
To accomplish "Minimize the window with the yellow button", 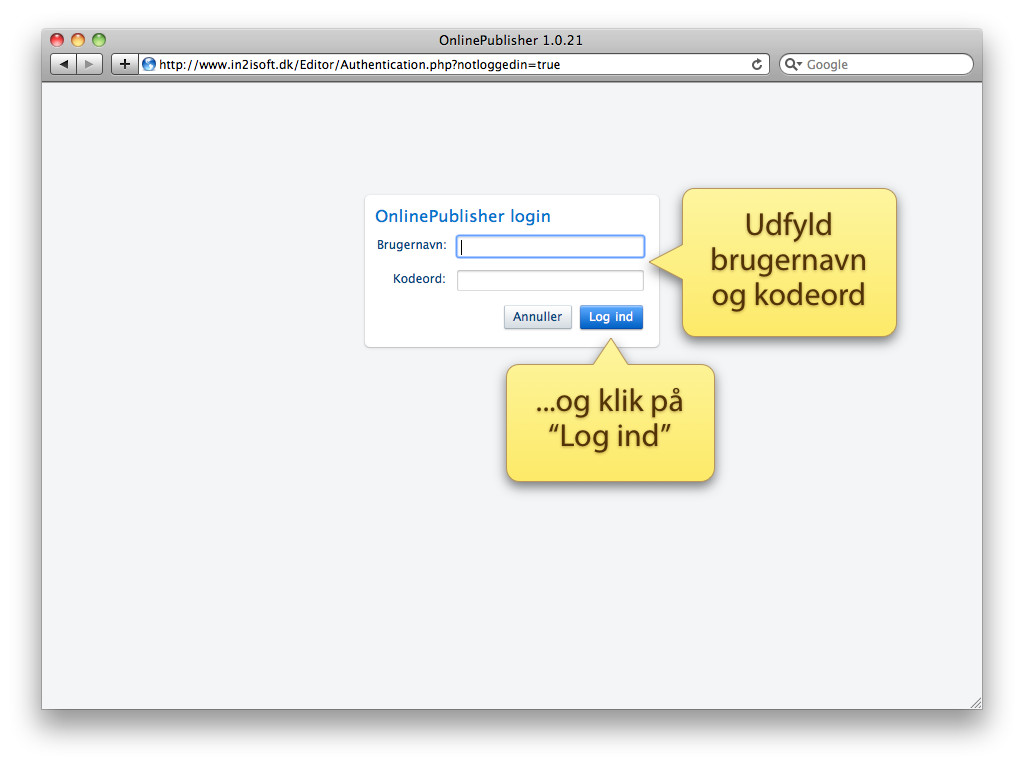I will pos(78,40).
